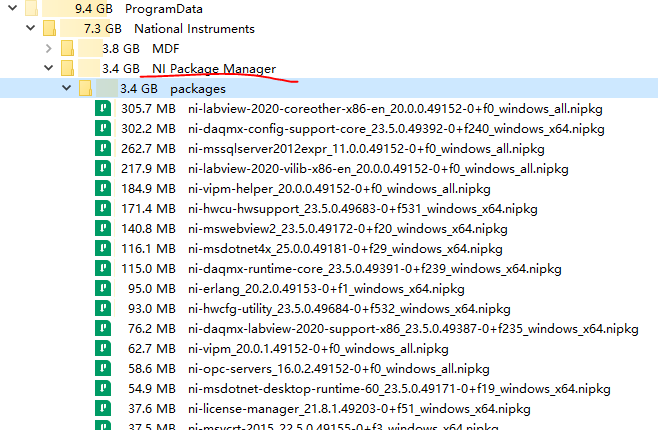Screen dimensions: 658x430
Task: Select the packages folder name
Action: click(198, 89)
